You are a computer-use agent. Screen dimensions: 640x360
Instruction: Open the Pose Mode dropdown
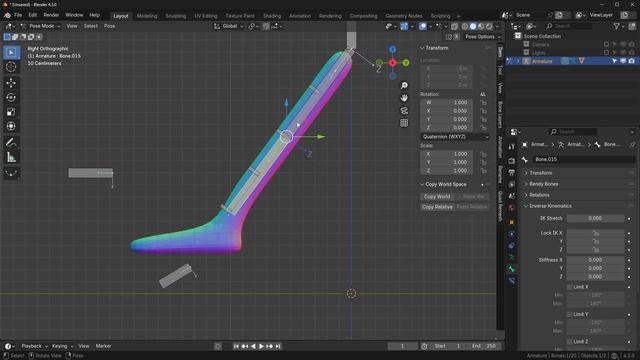[40, 26]
